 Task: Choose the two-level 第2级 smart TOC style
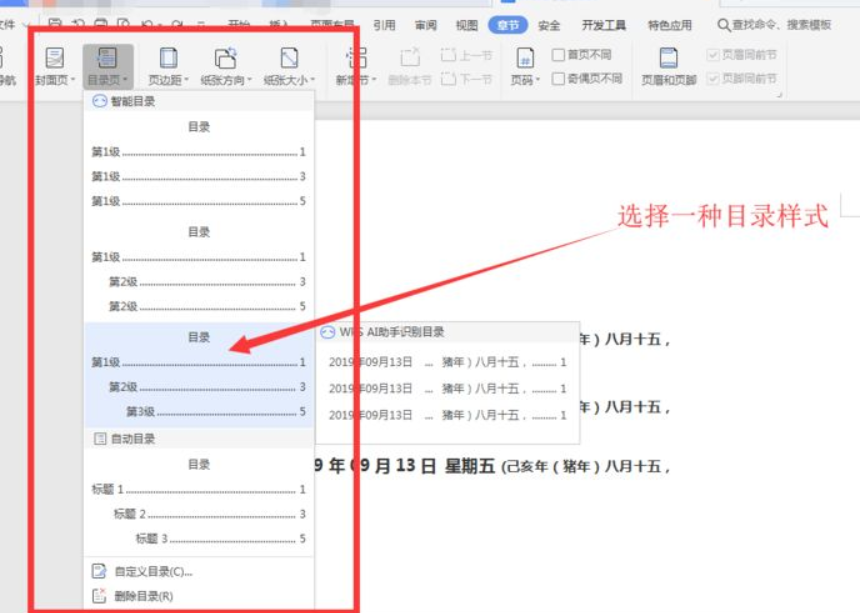coord(198,270)
